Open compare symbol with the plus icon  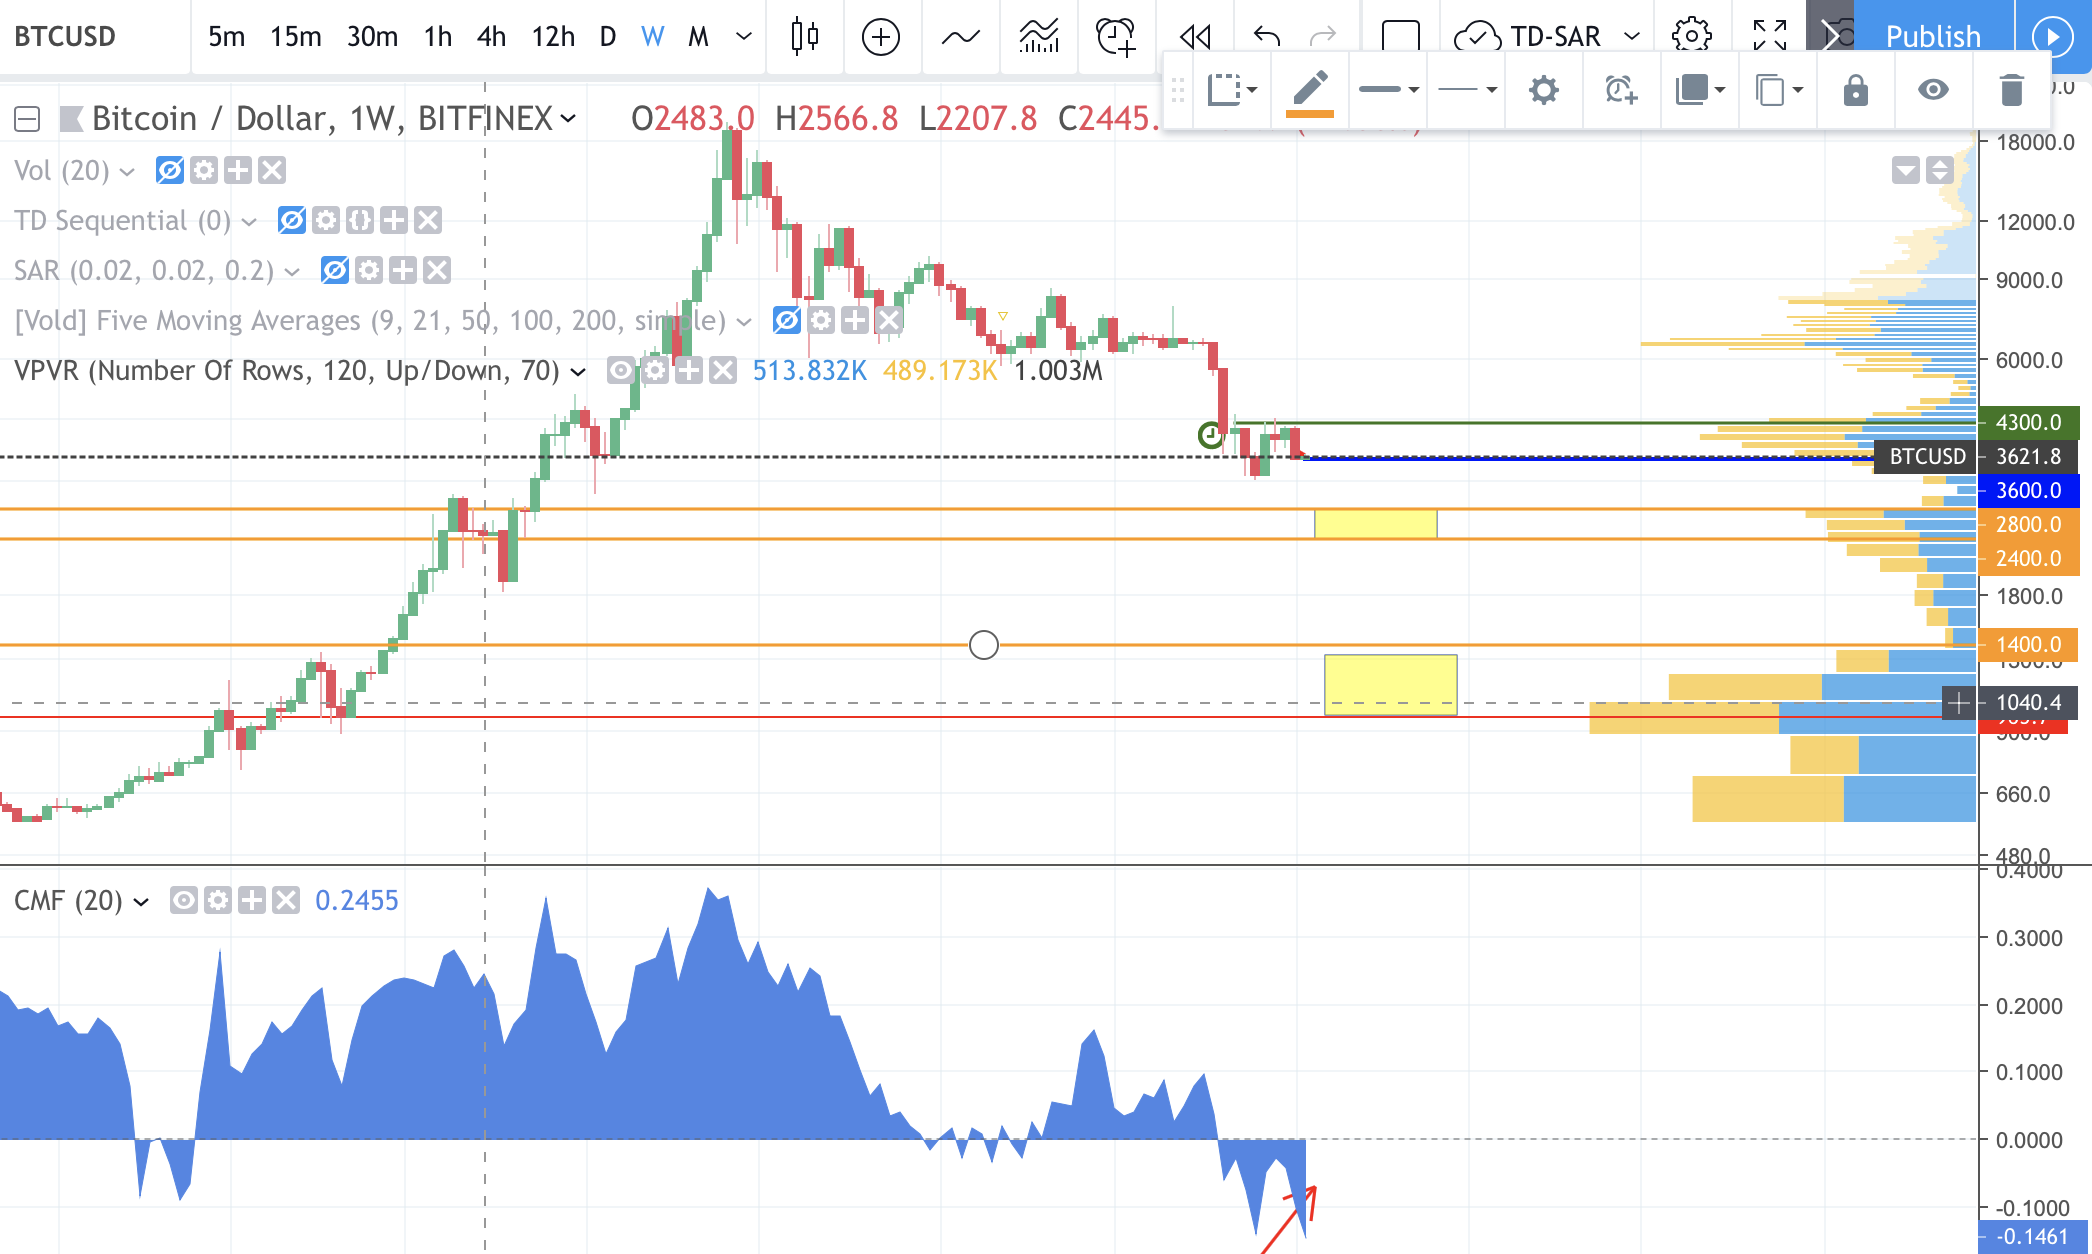[x=880, y=37]
